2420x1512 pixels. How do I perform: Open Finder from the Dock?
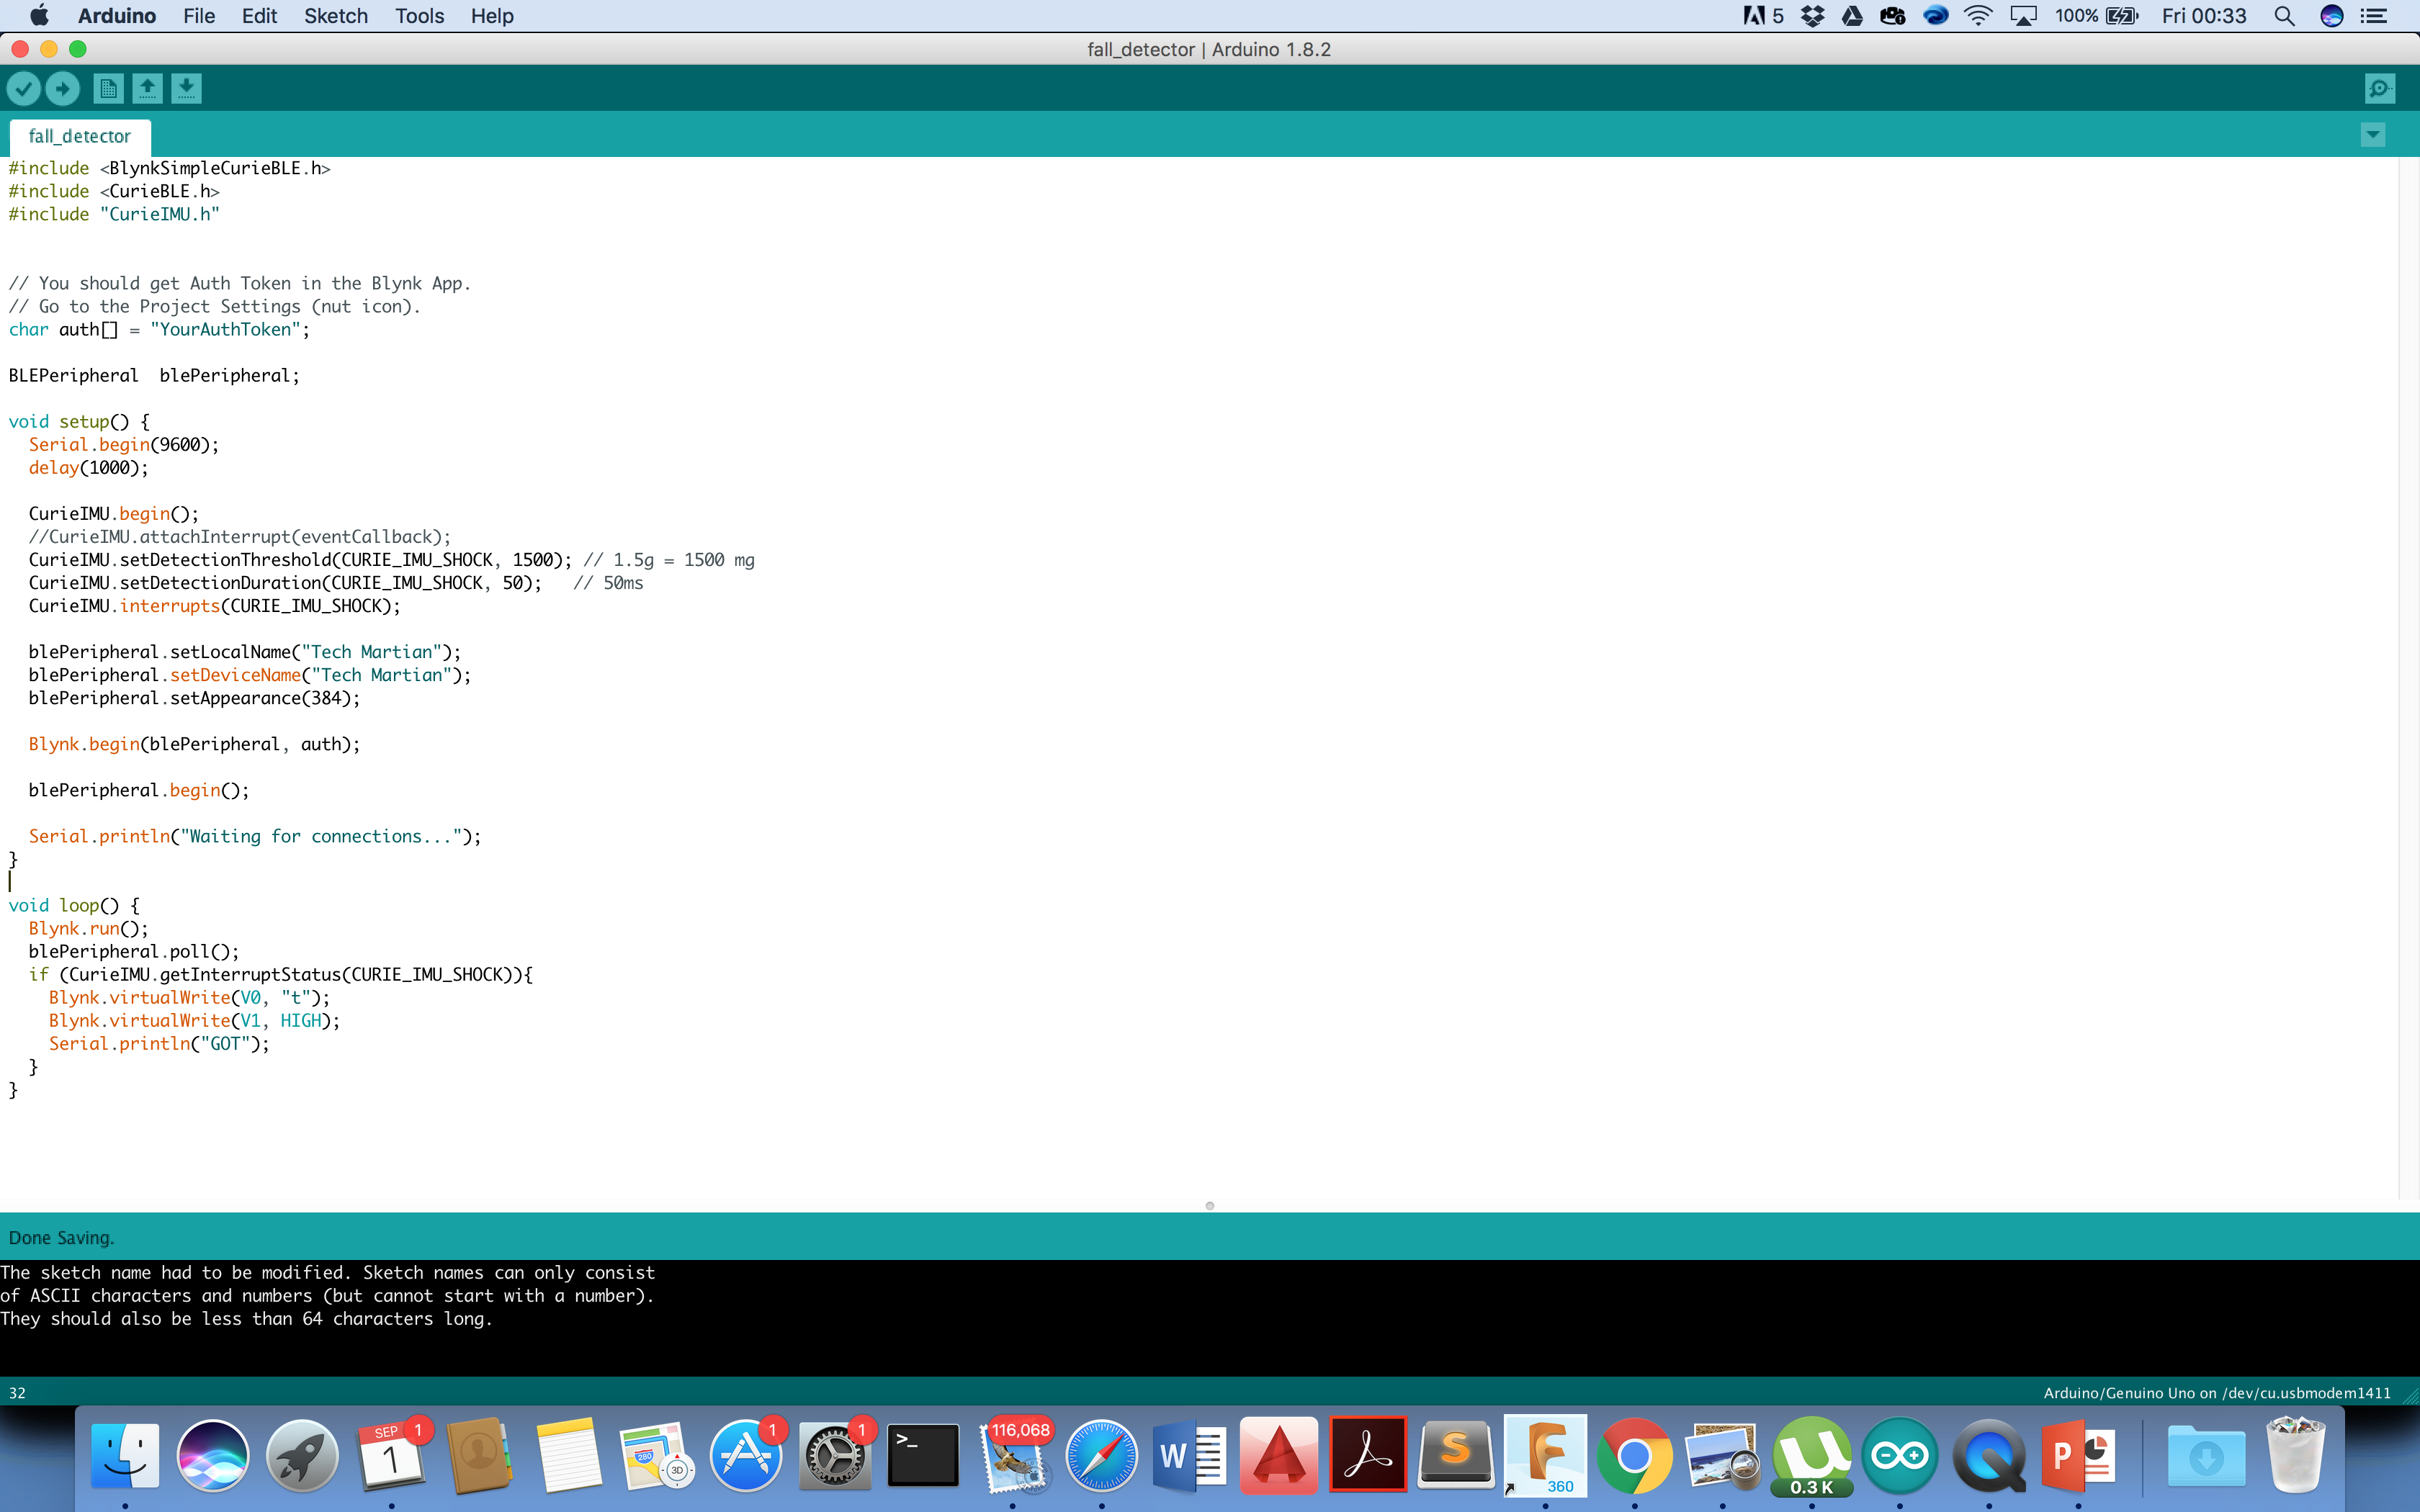coord(125,1456)
